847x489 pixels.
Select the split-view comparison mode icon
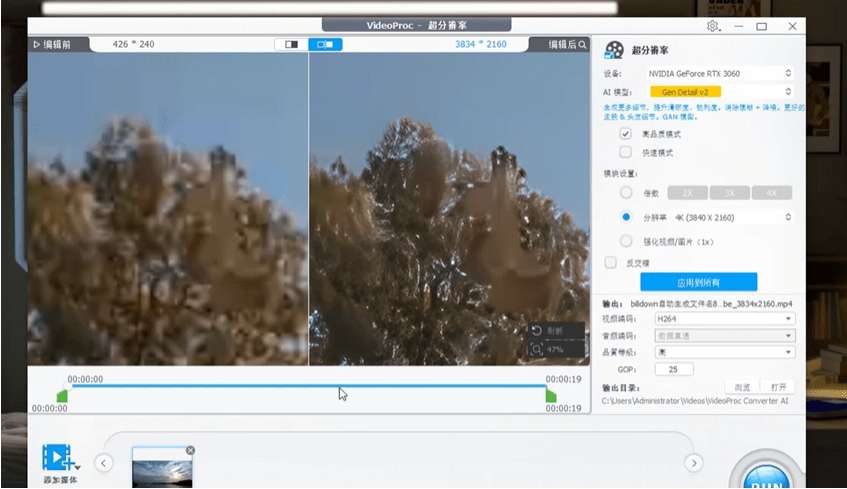tap(325, 44)
